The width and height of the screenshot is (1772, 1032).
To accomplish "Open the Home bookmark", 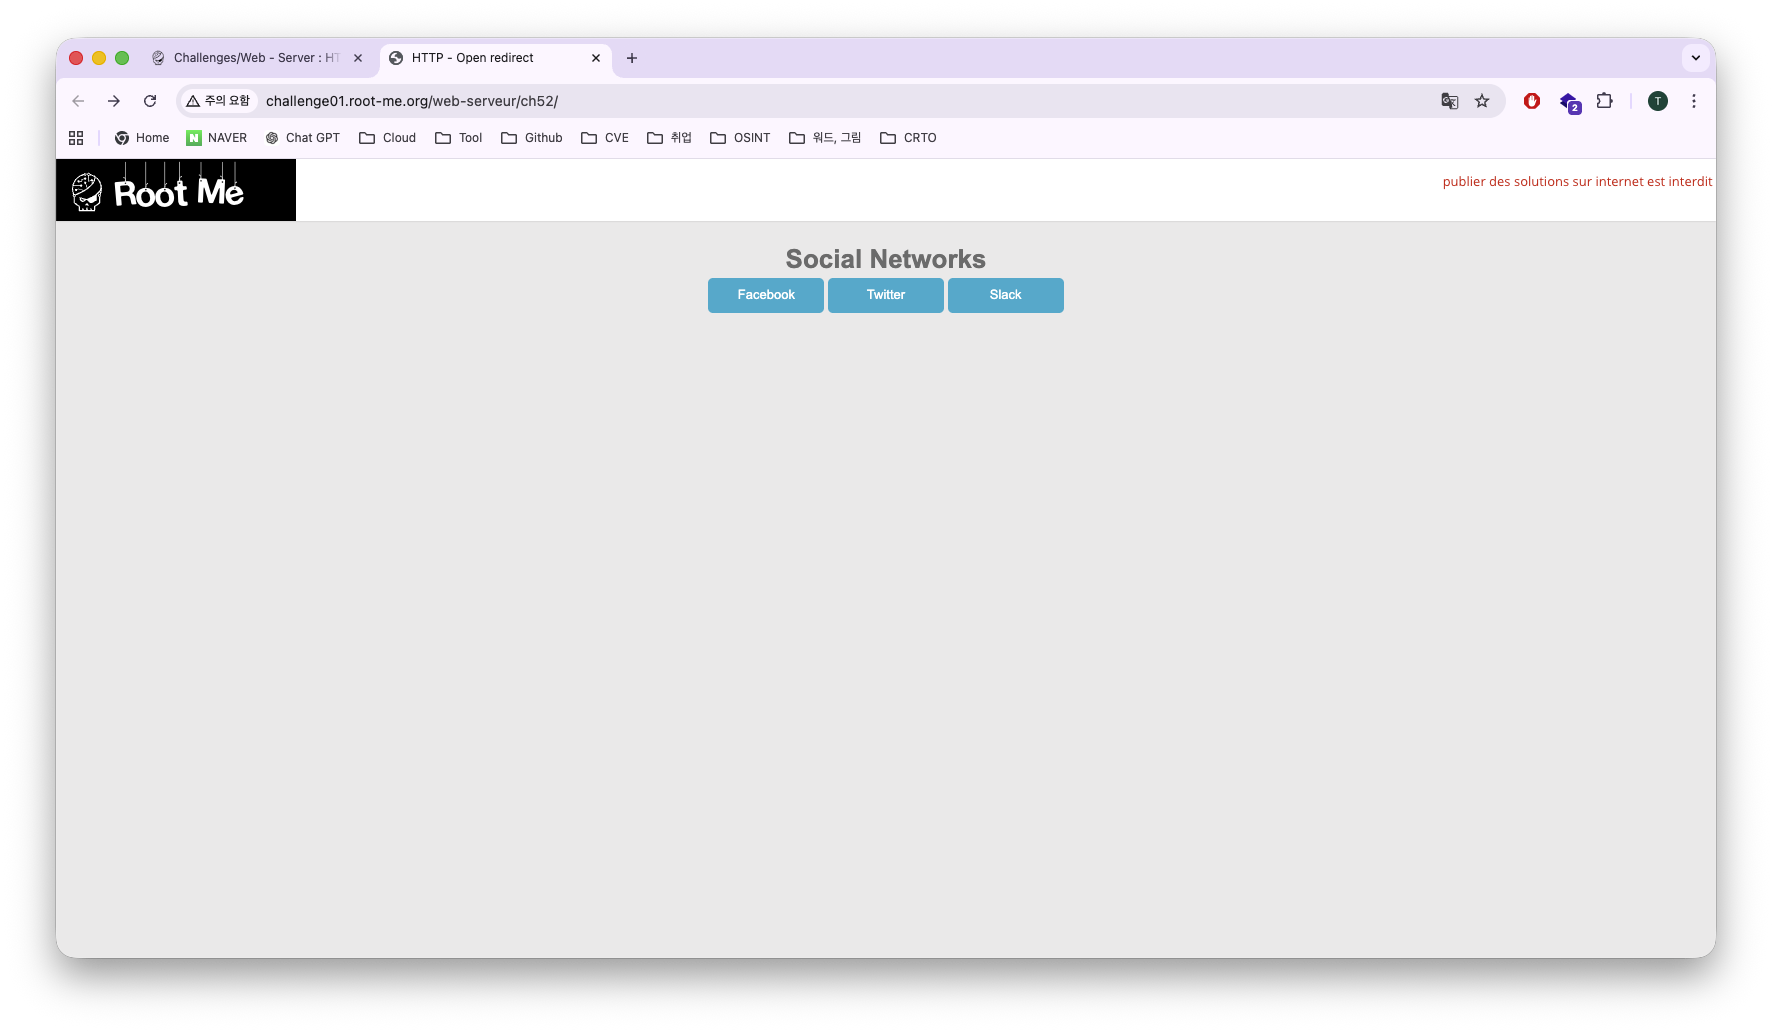I will (x=142, y=138).
